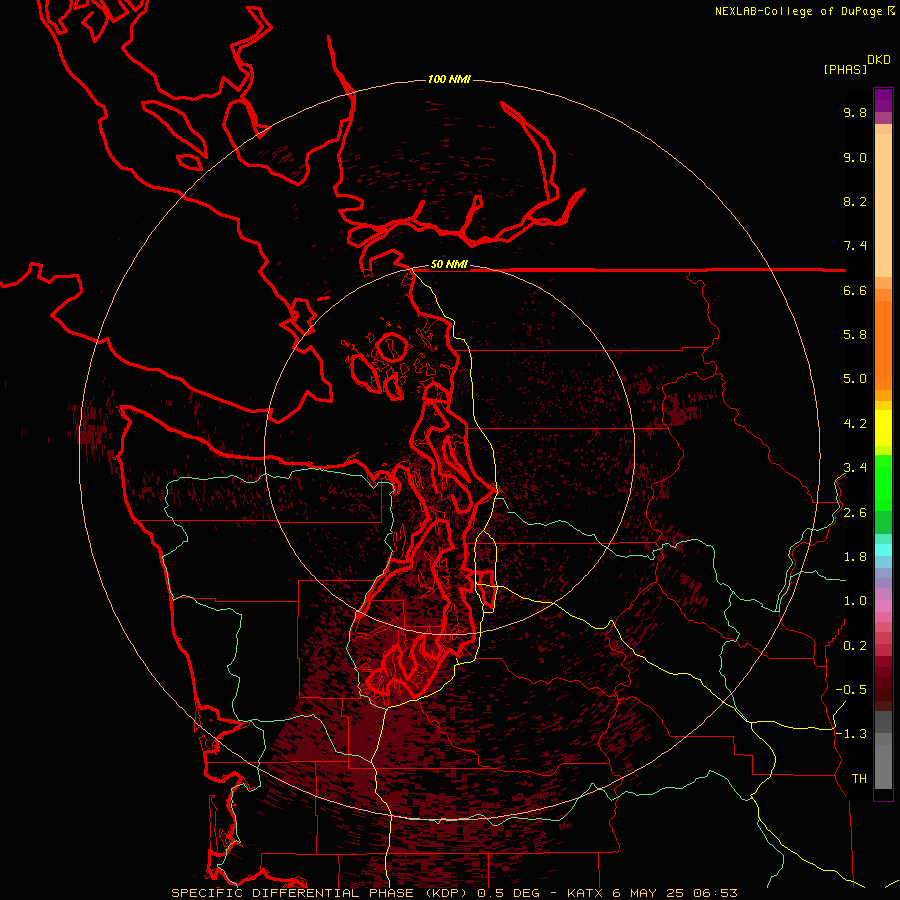Click the orange band of the color bar
Image resolution: width=900 pixels, height=900 pixels.
[x=883, y=345]
